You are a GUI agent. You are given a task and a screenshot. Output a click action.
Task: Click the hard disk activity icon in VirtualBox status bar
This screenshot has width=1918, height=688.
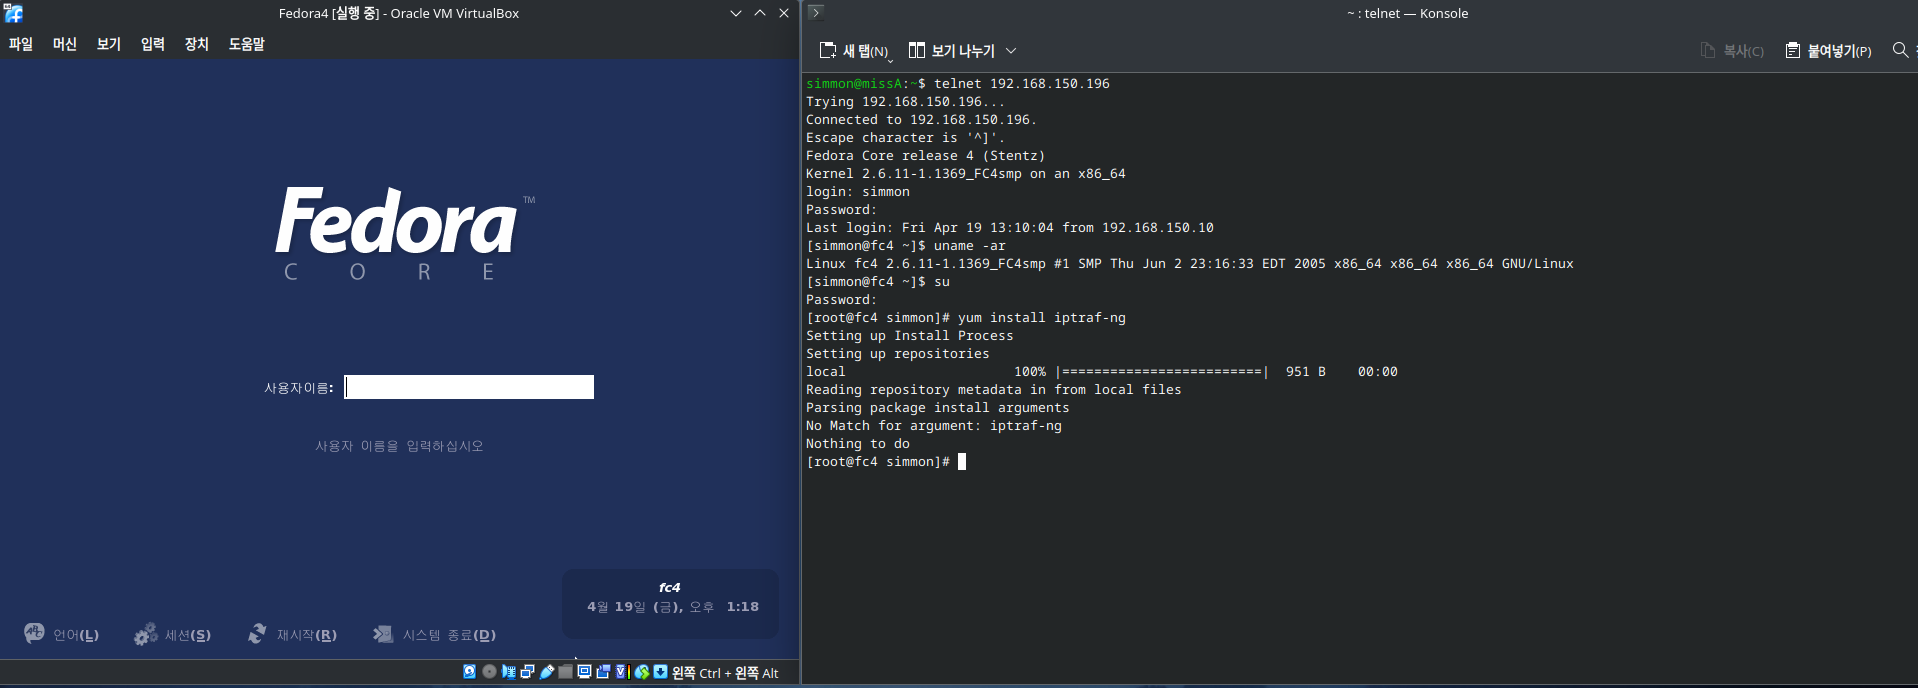(x=469, y=672)
